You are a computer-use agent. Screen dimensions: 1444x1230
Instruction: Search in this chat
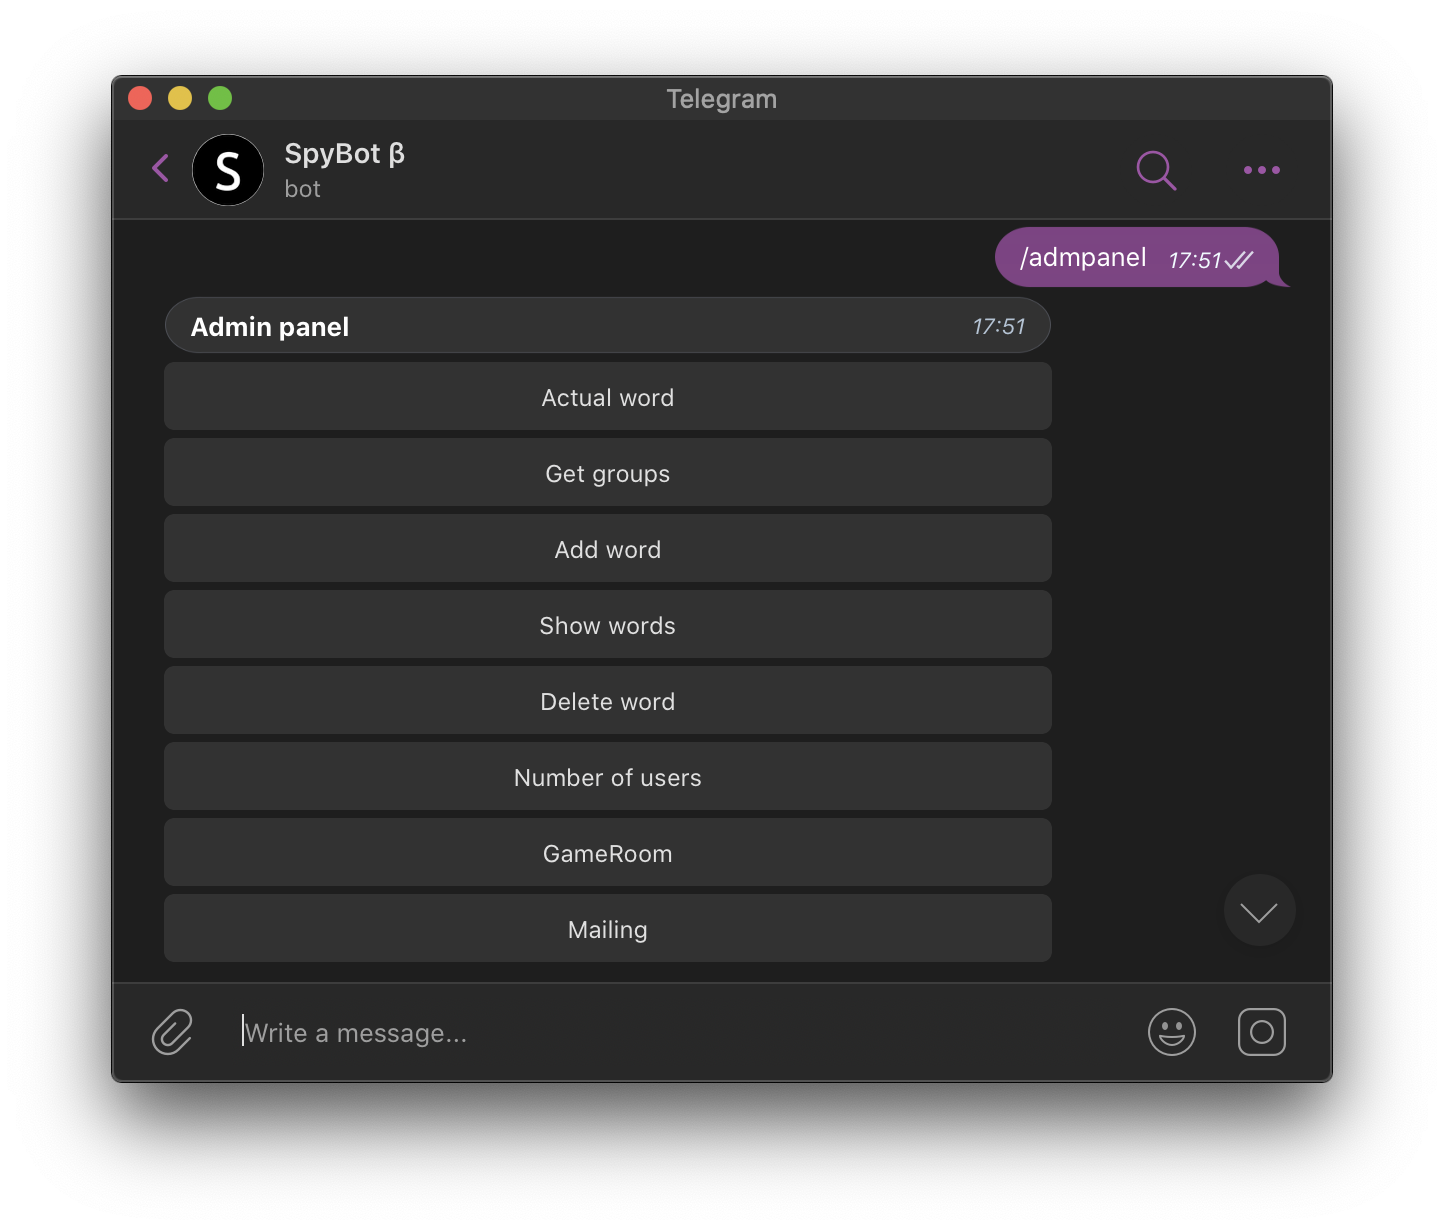(x=1156, y=170)
